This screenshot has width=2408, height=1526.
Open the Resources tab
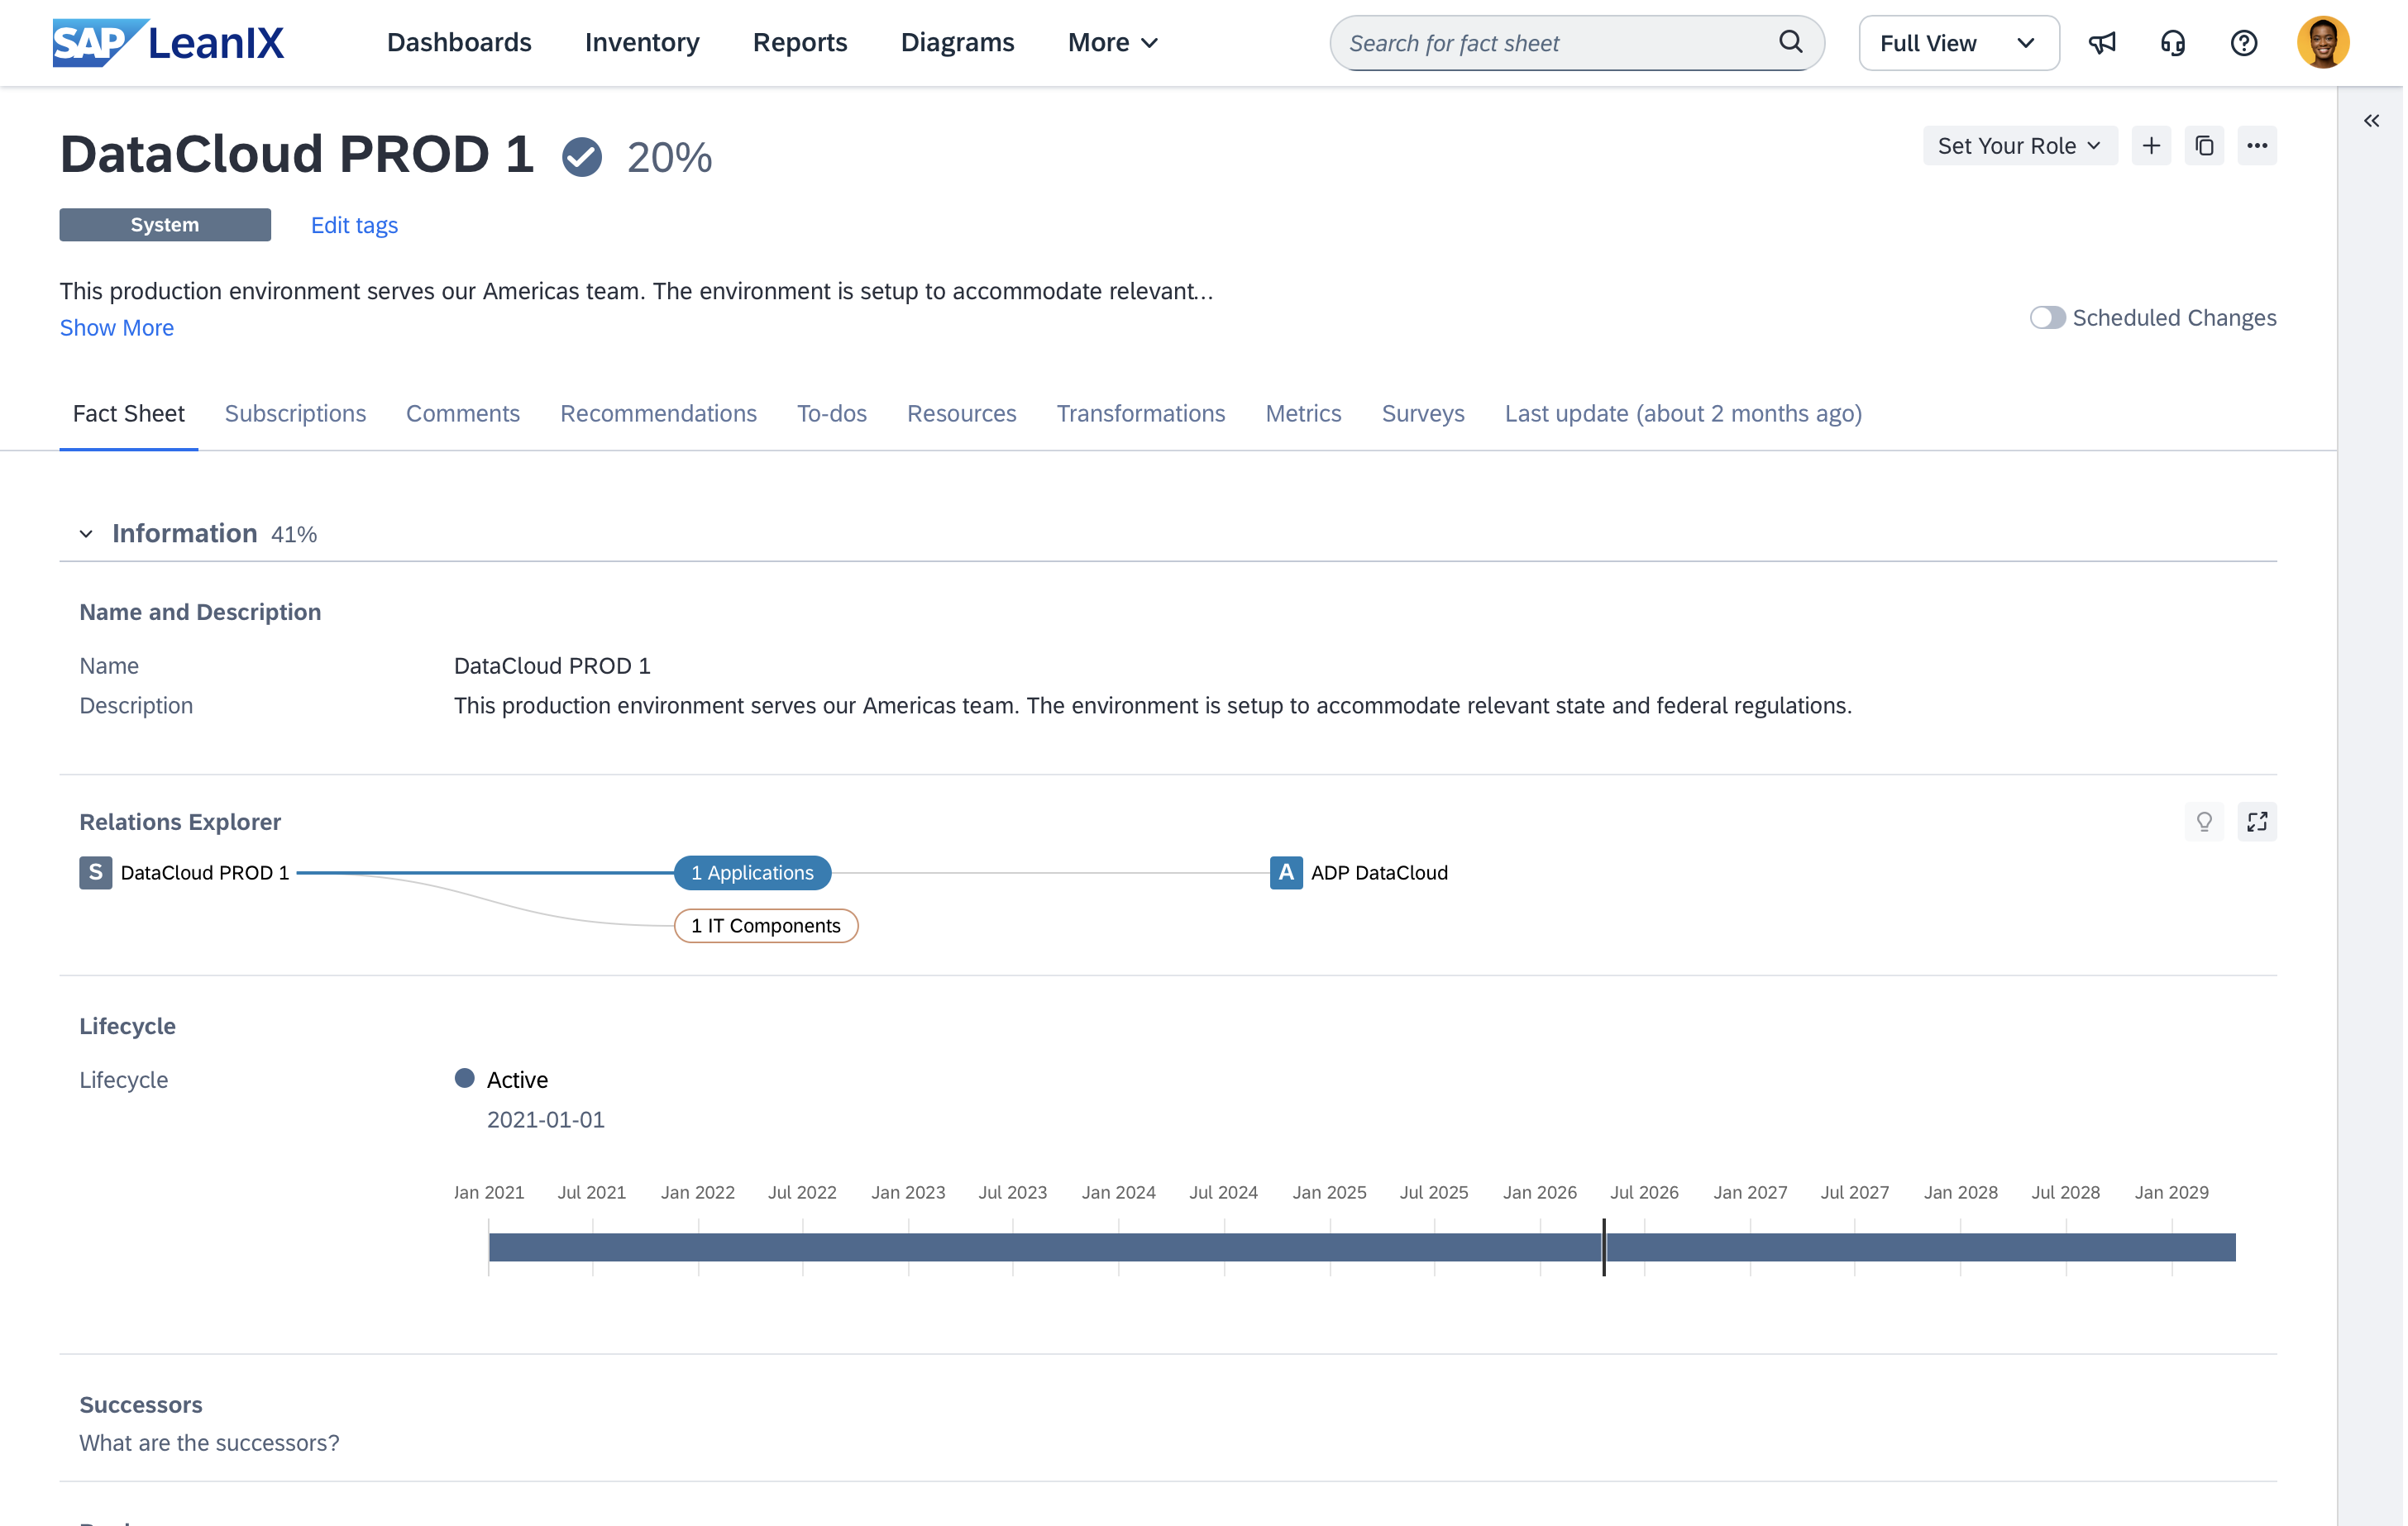click(962, 414)
